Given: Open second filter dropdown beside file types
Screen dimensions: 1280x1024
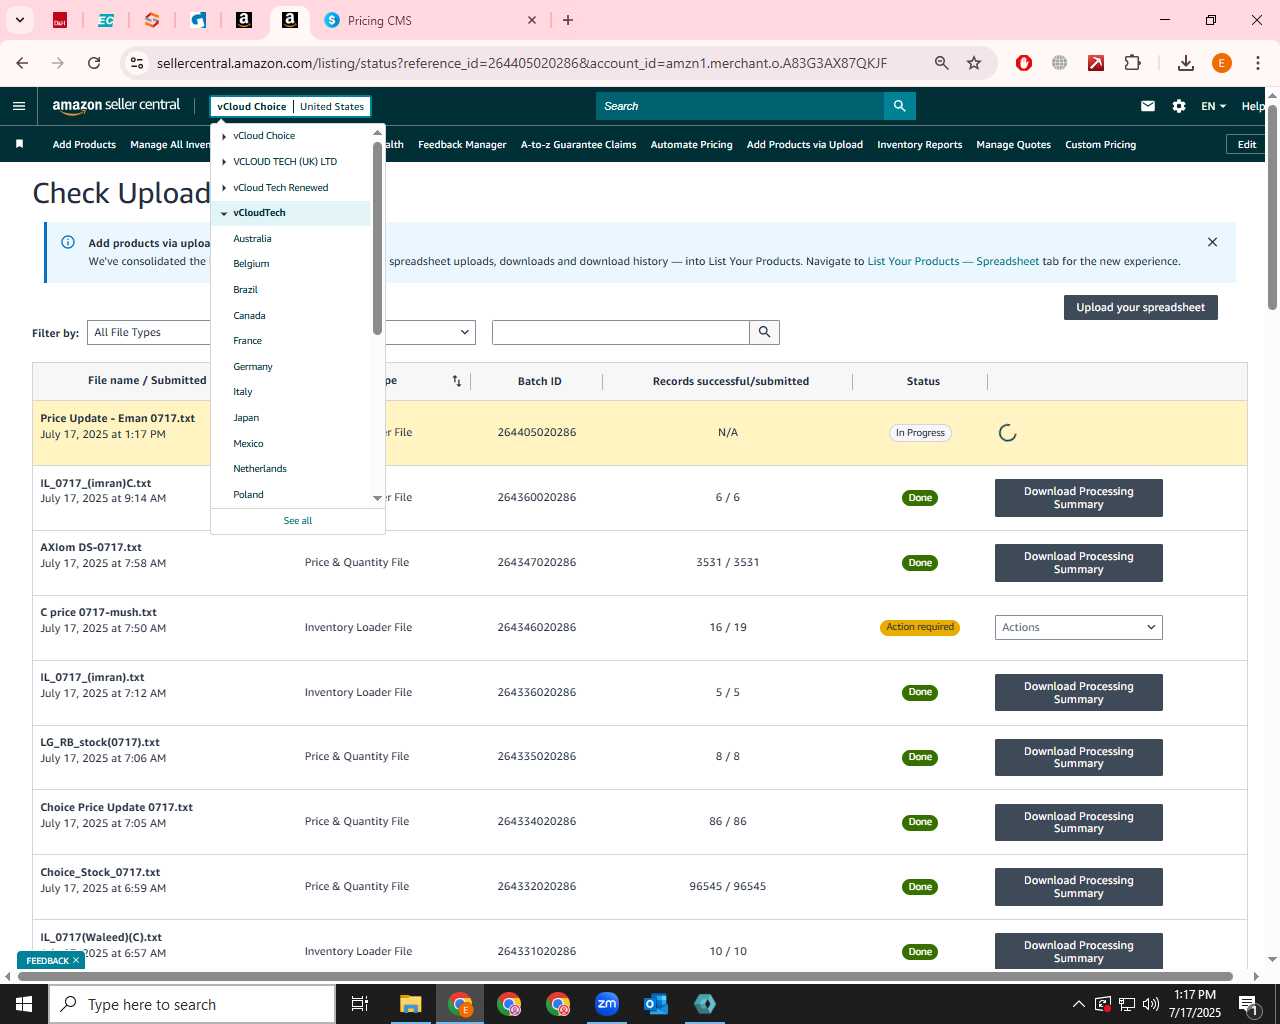Looking at the screenshot, I should click(430, 332).
